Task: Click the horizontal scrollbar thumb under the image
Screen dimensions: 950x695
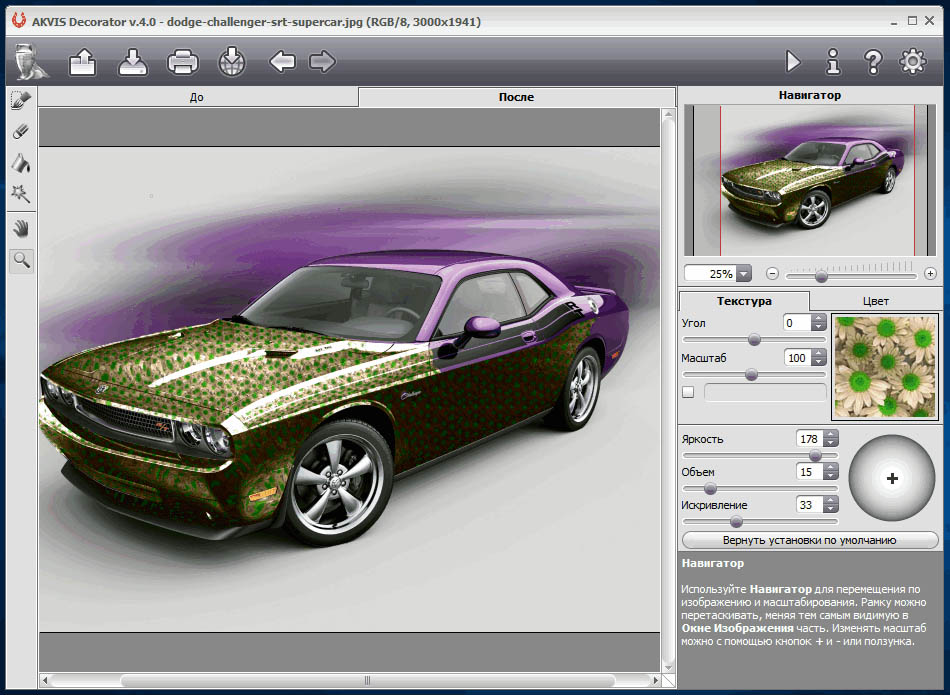Action: click(x=368, y=680)
